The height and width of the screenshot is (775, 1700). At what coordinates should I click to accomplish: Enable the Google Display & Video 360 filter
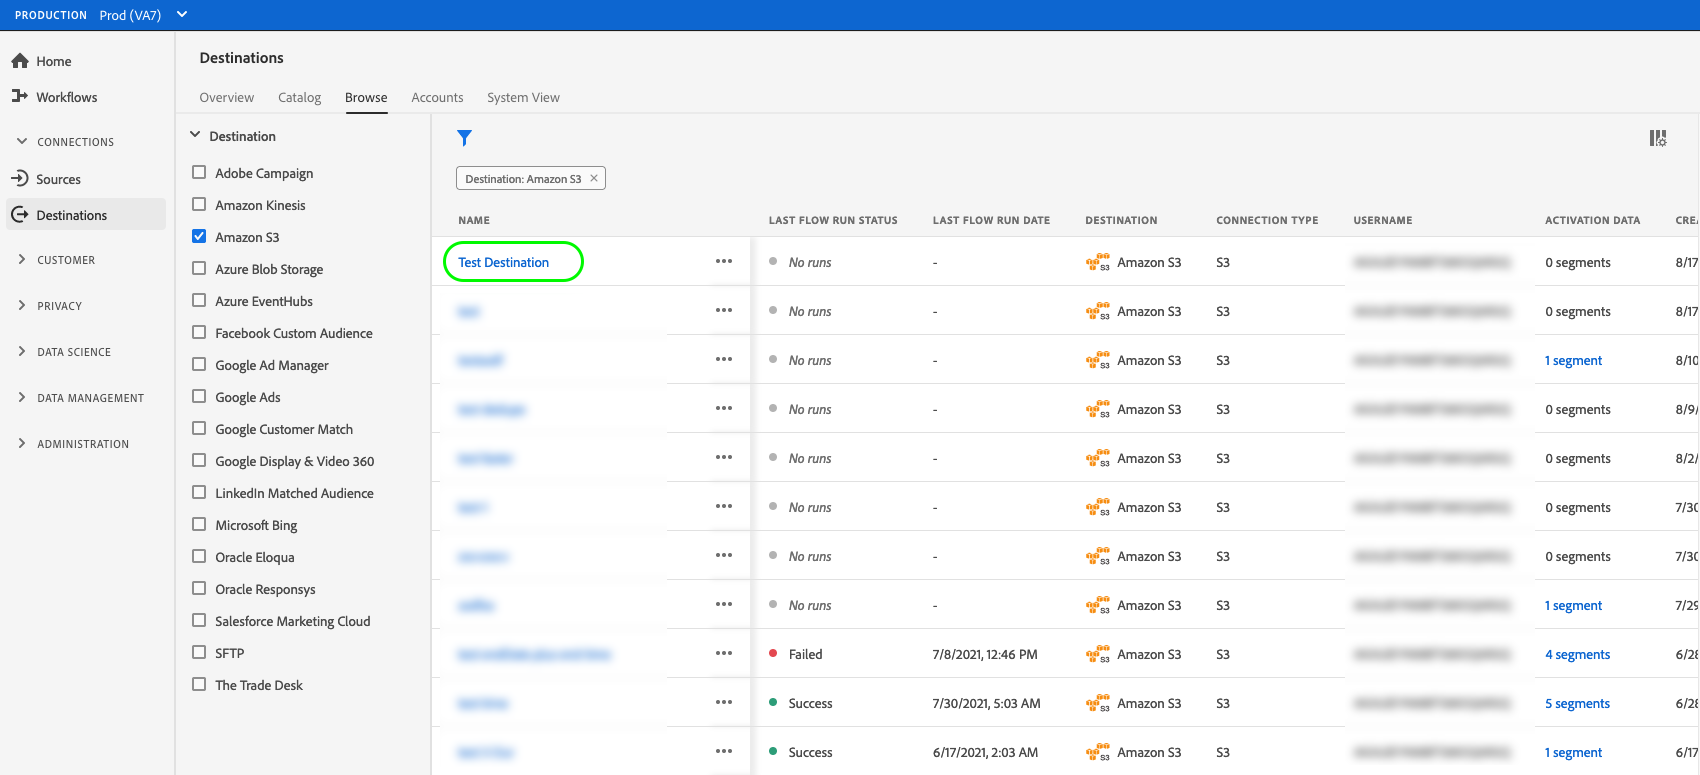tap(199, 460)
